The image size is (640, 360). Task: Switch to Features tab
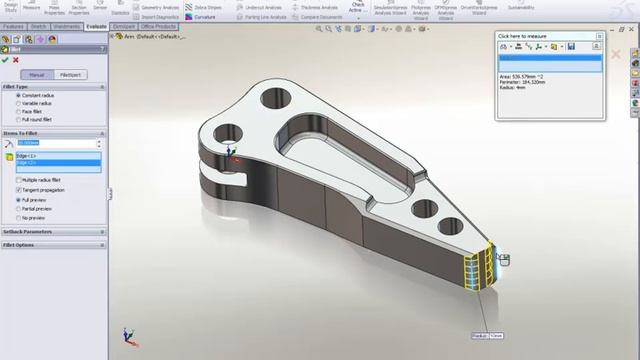pyautogui.click(x=13, y=27)
